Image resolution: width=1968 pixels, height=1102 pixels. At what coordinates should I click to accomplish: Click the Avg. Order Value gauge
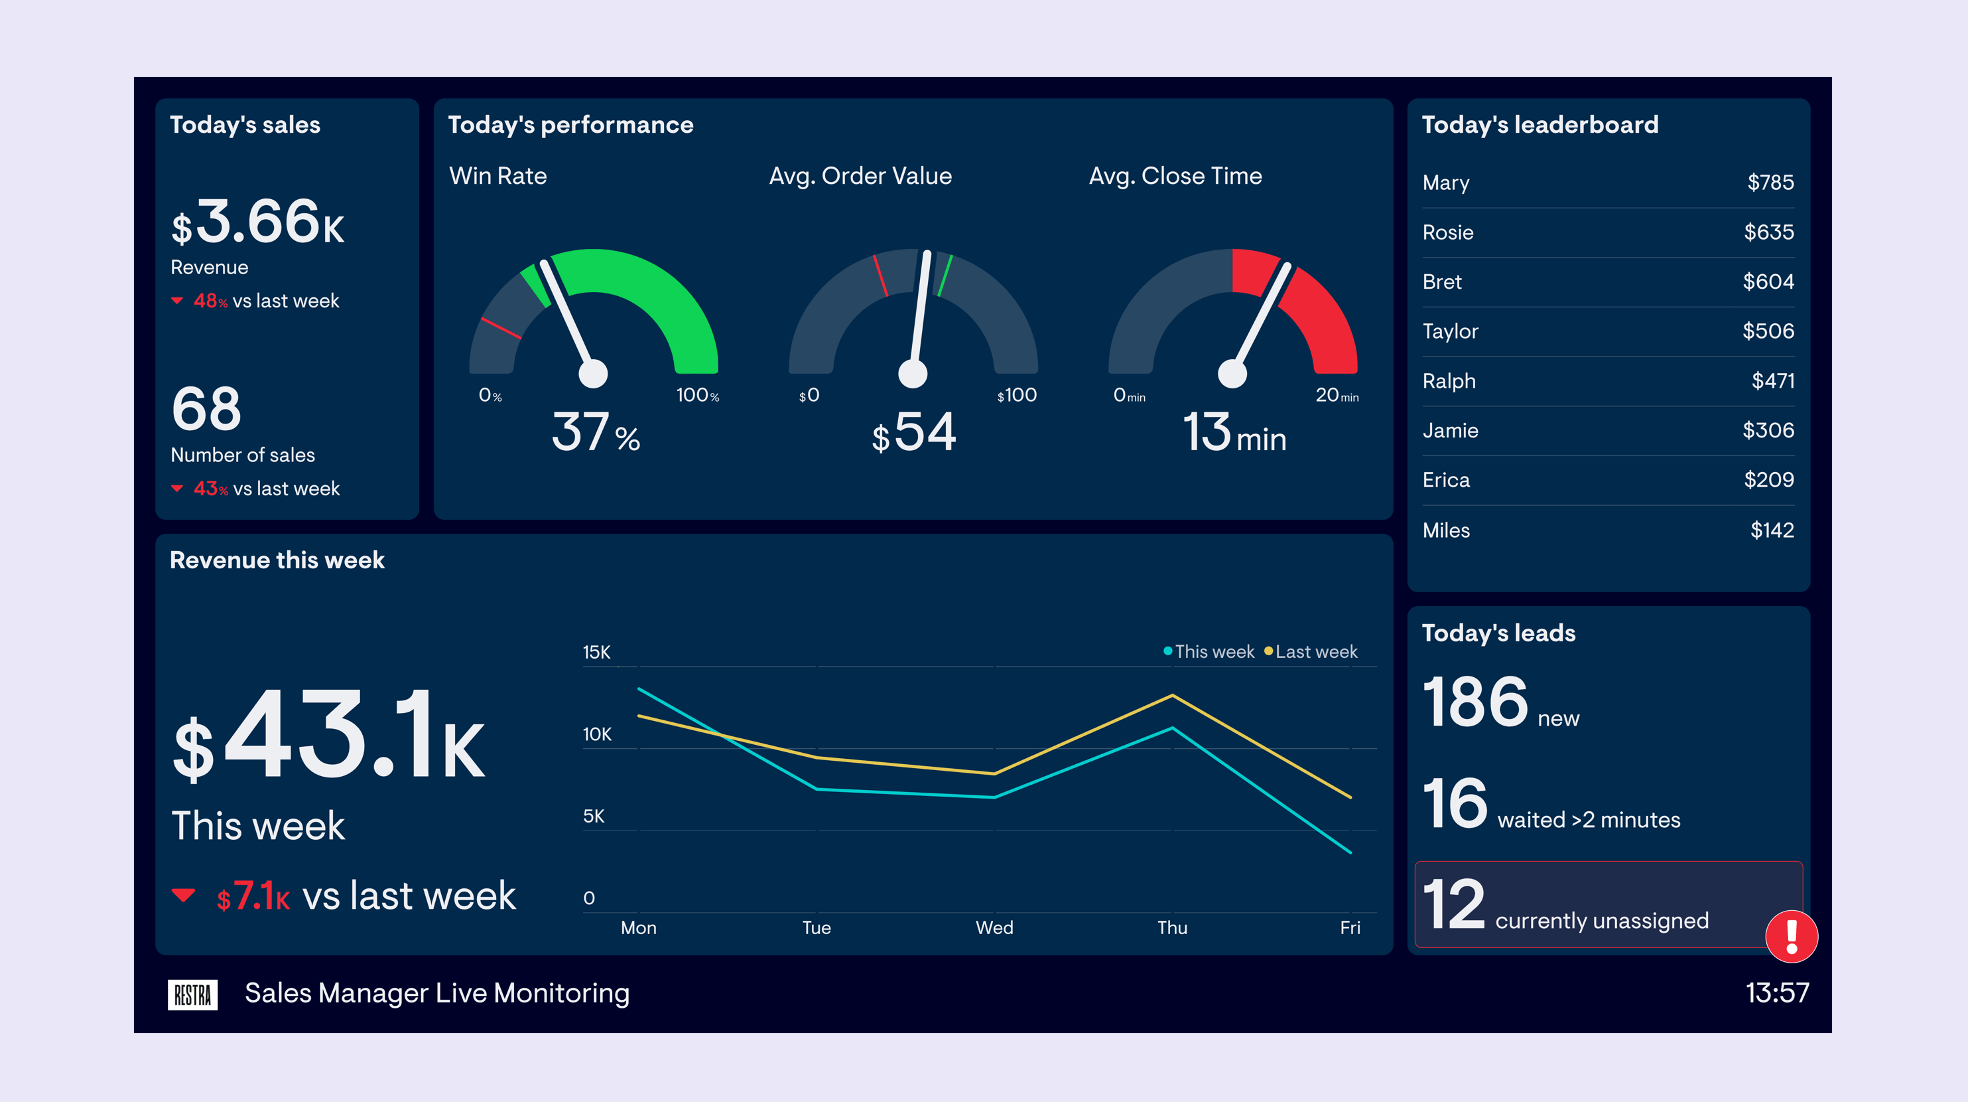point(913,320)
